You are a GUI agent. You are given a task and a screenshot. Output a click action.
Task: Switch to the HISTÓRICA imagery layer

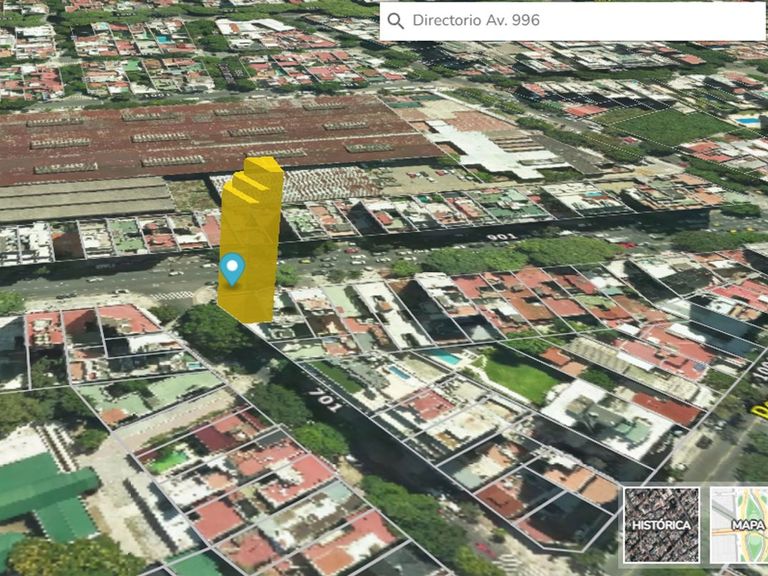(661, 524)
